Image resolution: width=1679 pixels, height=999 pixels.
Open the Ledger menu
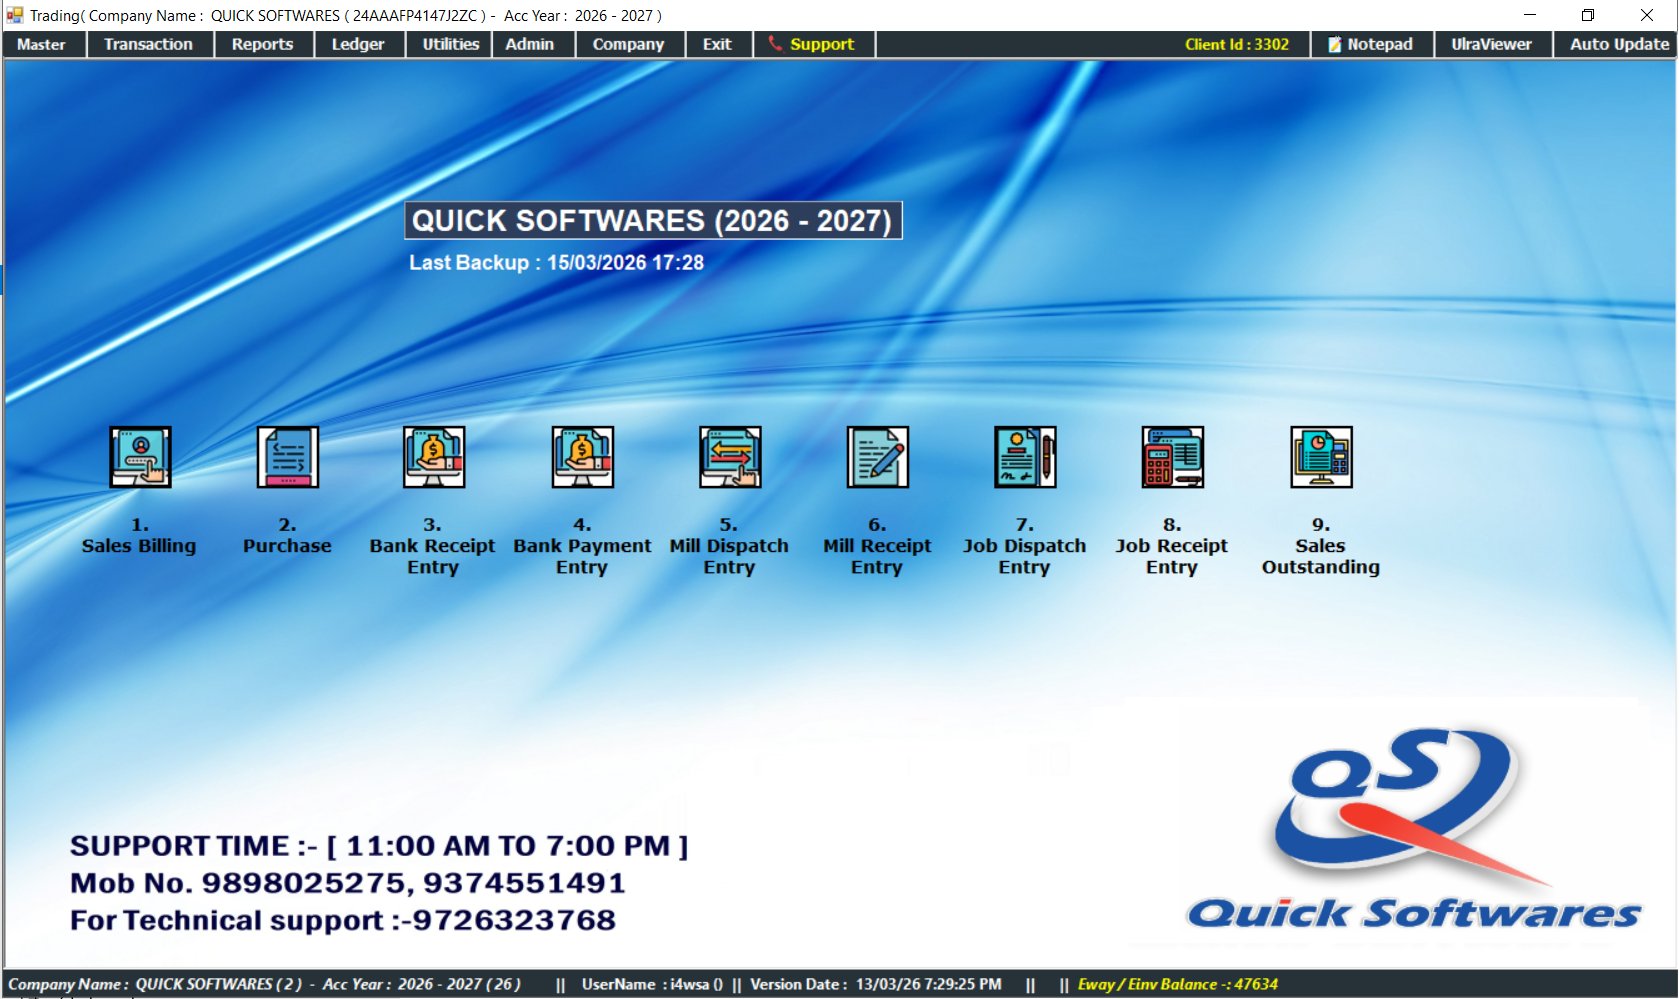pos(358,44)
